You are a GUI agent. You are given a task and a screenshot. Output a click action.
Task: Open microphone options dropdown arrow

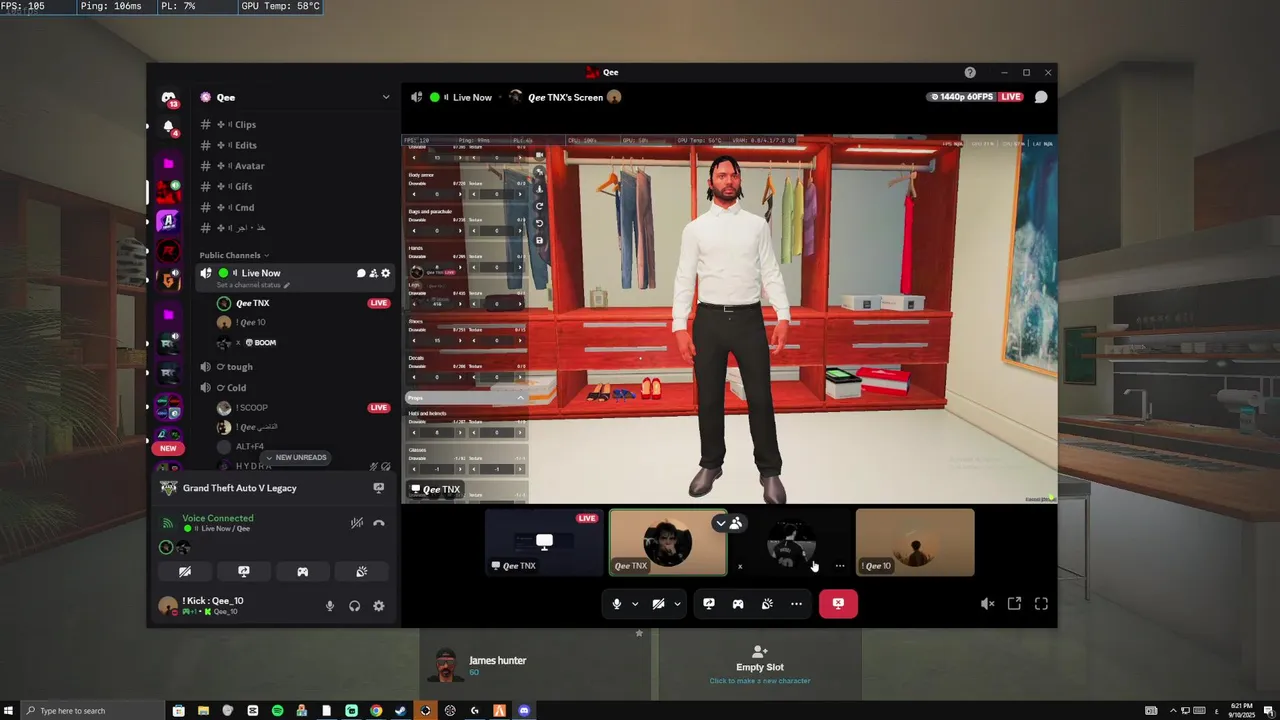coord(634,604)
